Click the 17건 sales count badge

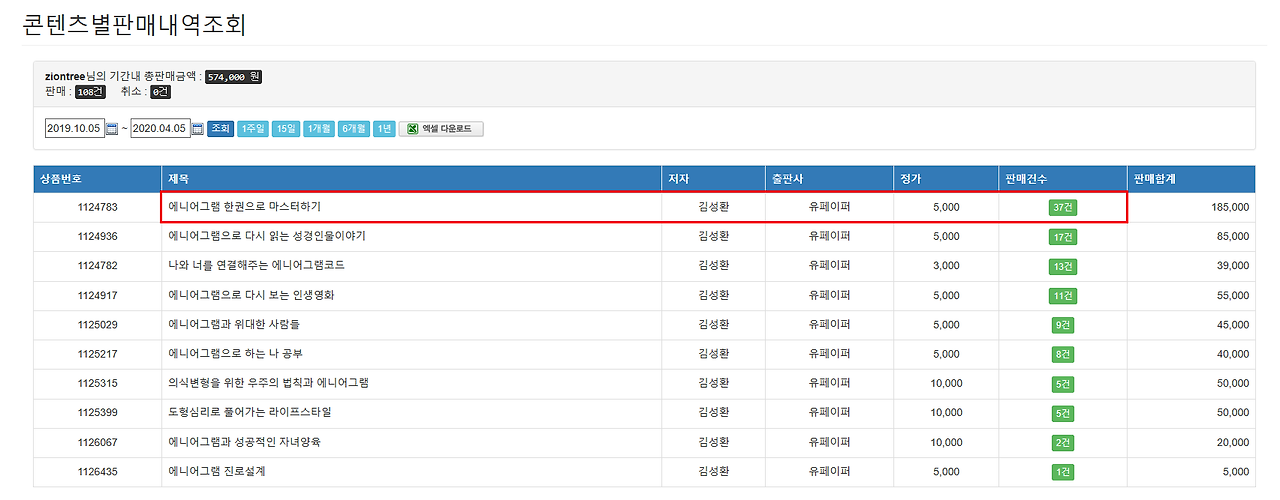[x=1062, y=237]
